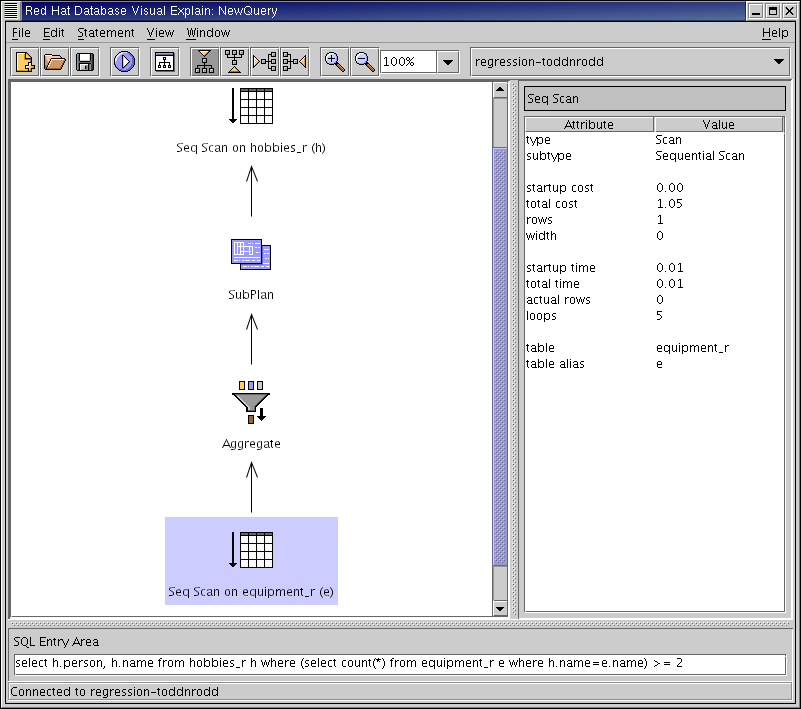
Task: Select the 'total cost' attribute row
Action: [654, 203]
